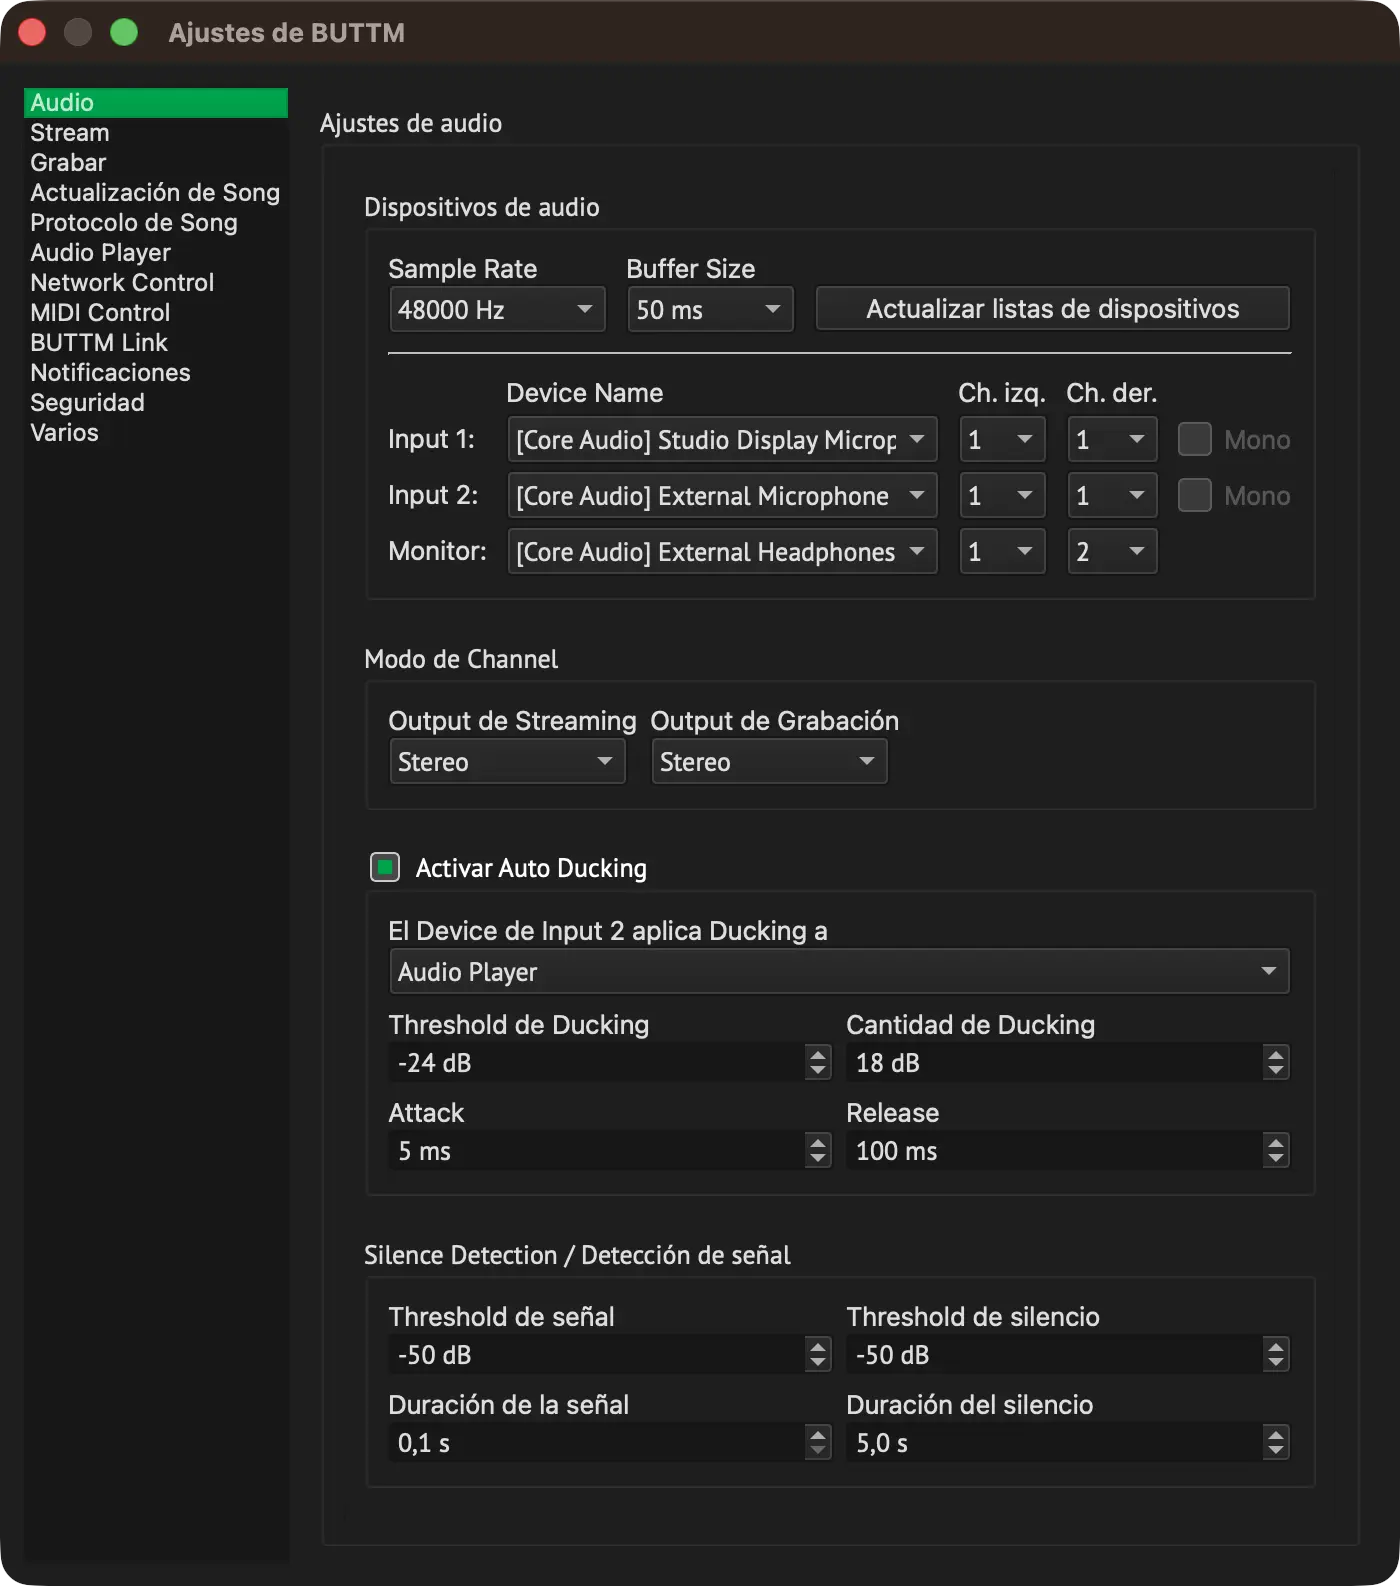Open Input 2 left channel dropdown
The height and width of the screenshot is (1586, 1400).
pyautogui.click(x=1002, y=495)
